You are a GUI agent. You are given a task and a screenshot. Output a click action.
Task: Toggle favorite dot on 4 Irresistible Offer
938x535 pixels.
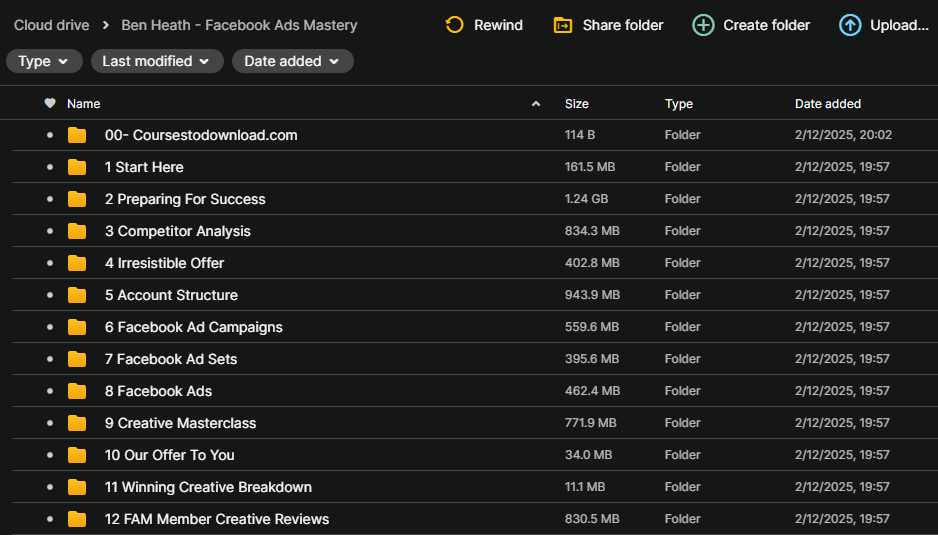click(x=50, y=263)
